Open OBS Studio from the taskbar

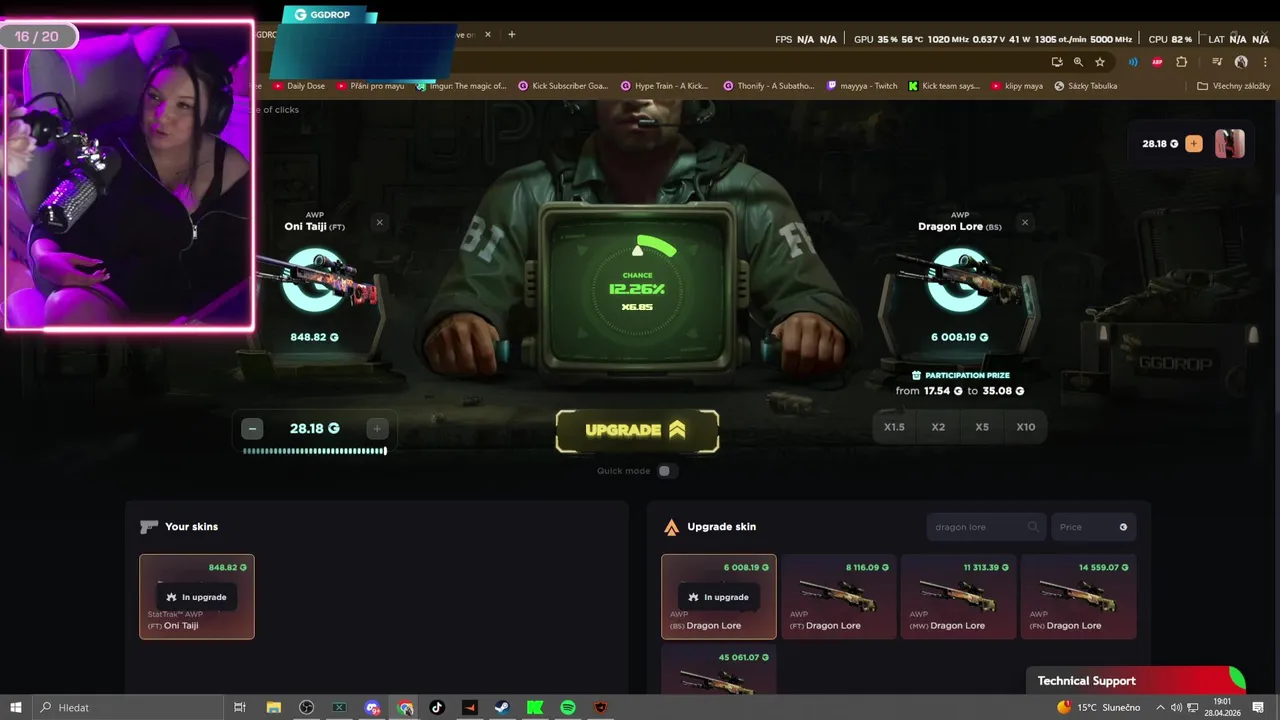(307, 707)
